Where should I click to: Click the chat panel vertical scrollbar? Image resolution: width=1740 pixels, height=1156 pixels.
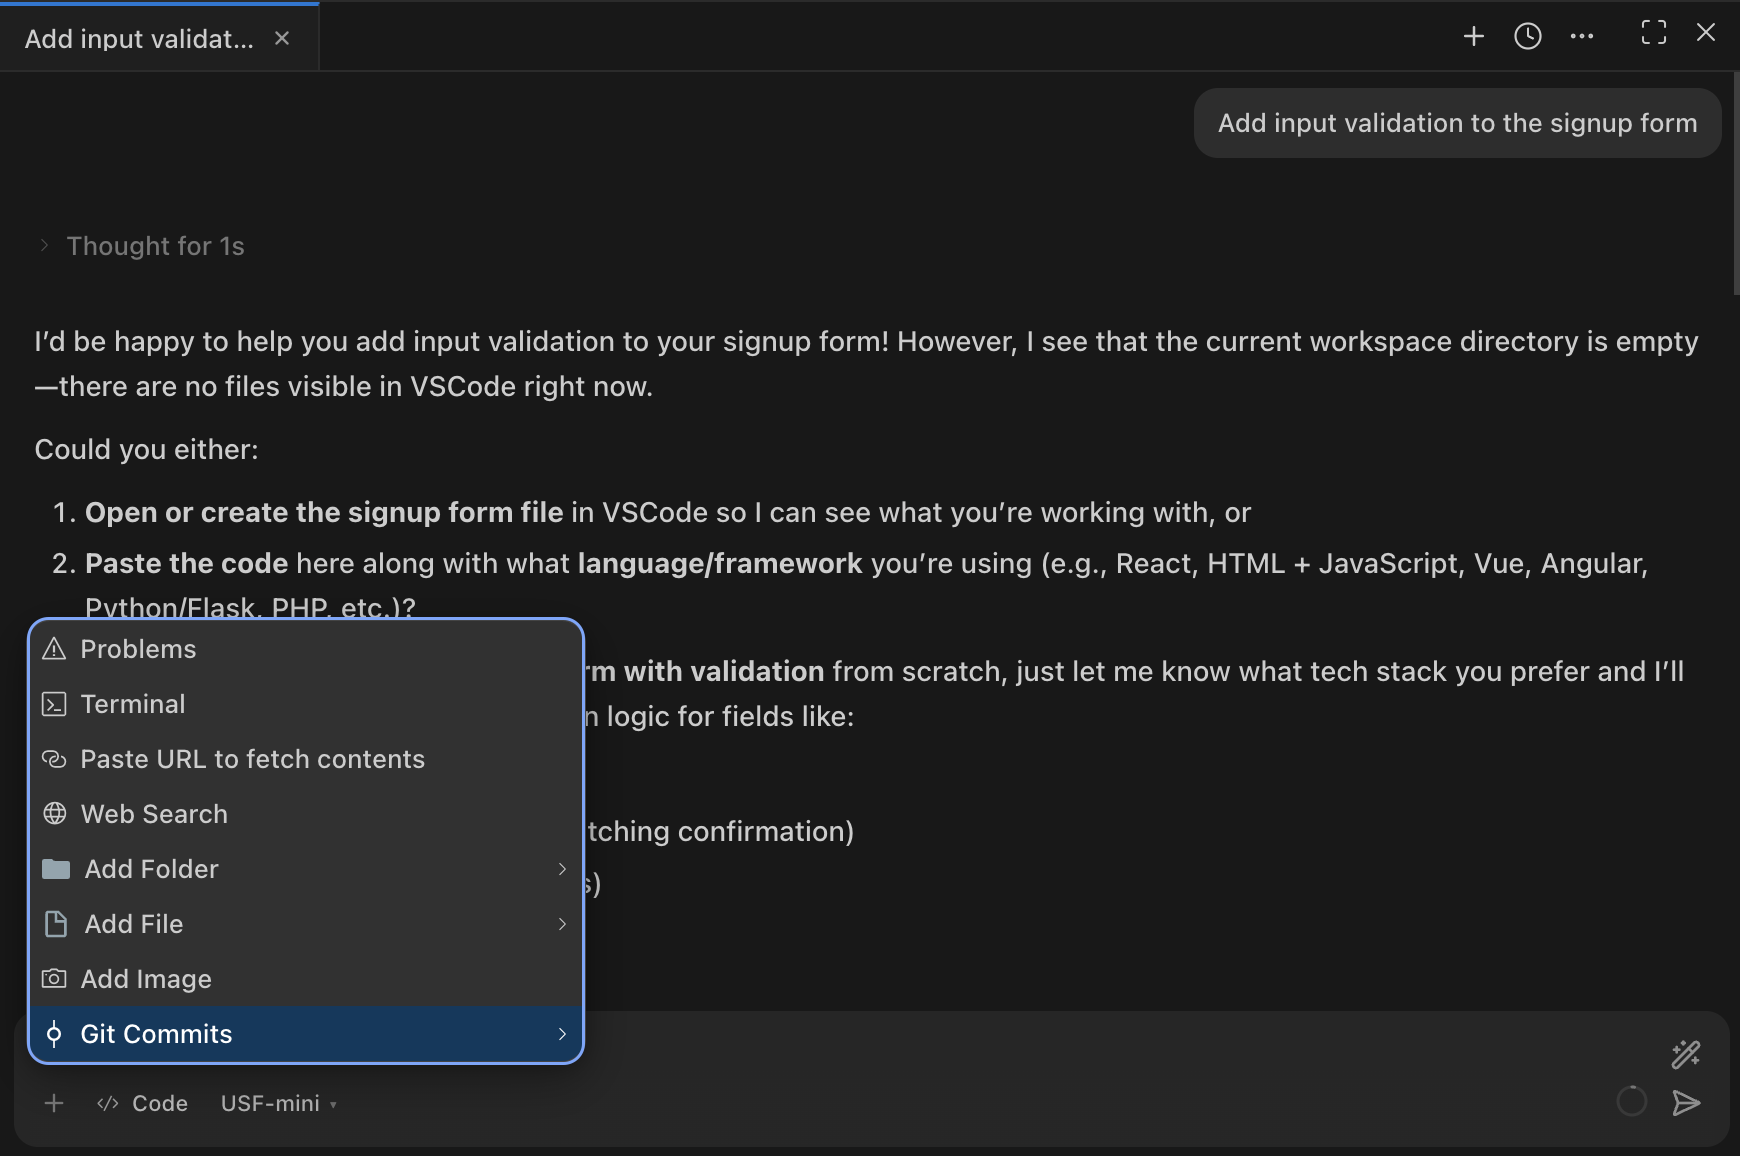[1736, 185]
